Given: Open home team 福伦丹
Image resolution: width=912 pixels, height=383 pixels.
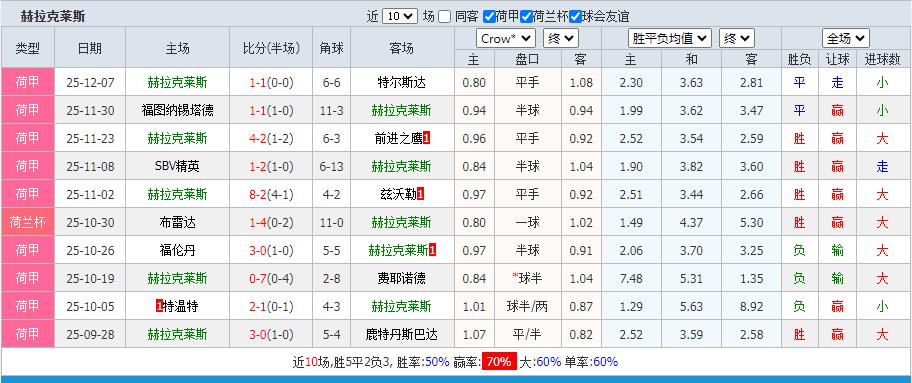Looking at the screenshot, I should click(177, 250).
